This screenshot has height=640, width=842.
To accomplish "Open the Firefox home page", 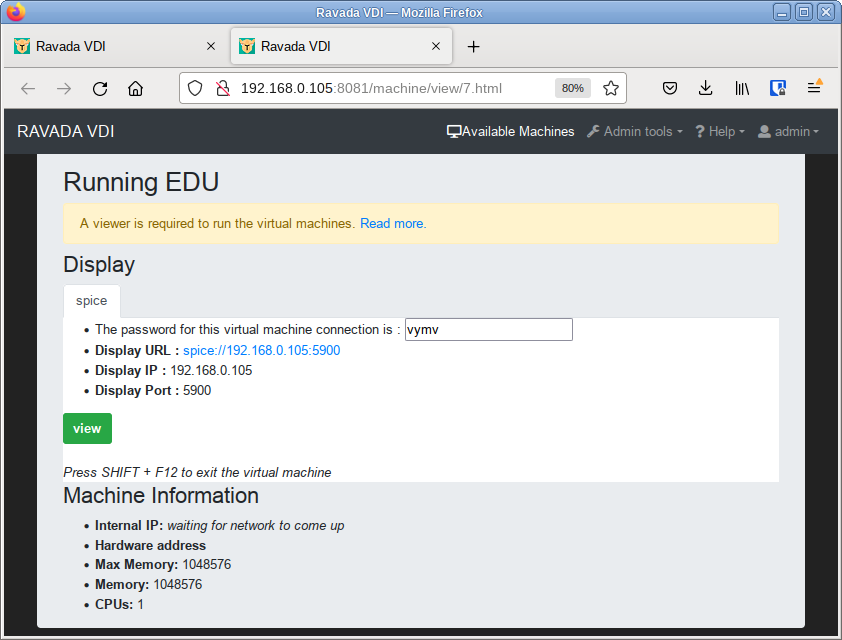I will [x=135, y=89].
